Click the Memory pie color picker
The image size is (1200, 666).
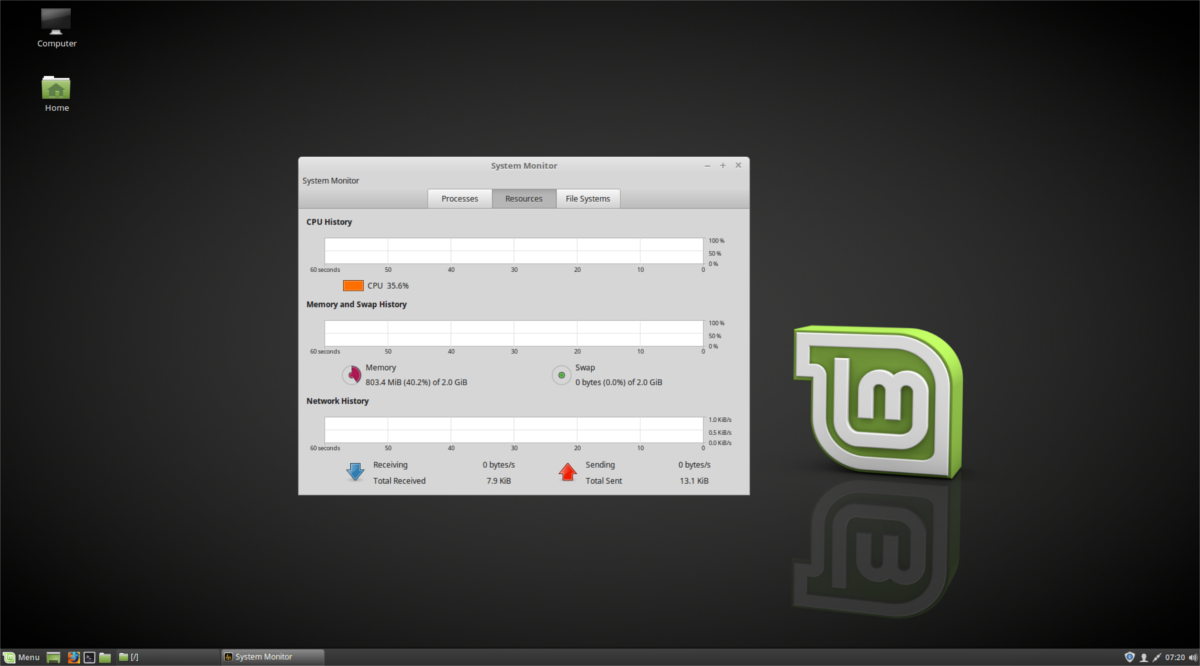pyautogui.click(x=352, y=375)
